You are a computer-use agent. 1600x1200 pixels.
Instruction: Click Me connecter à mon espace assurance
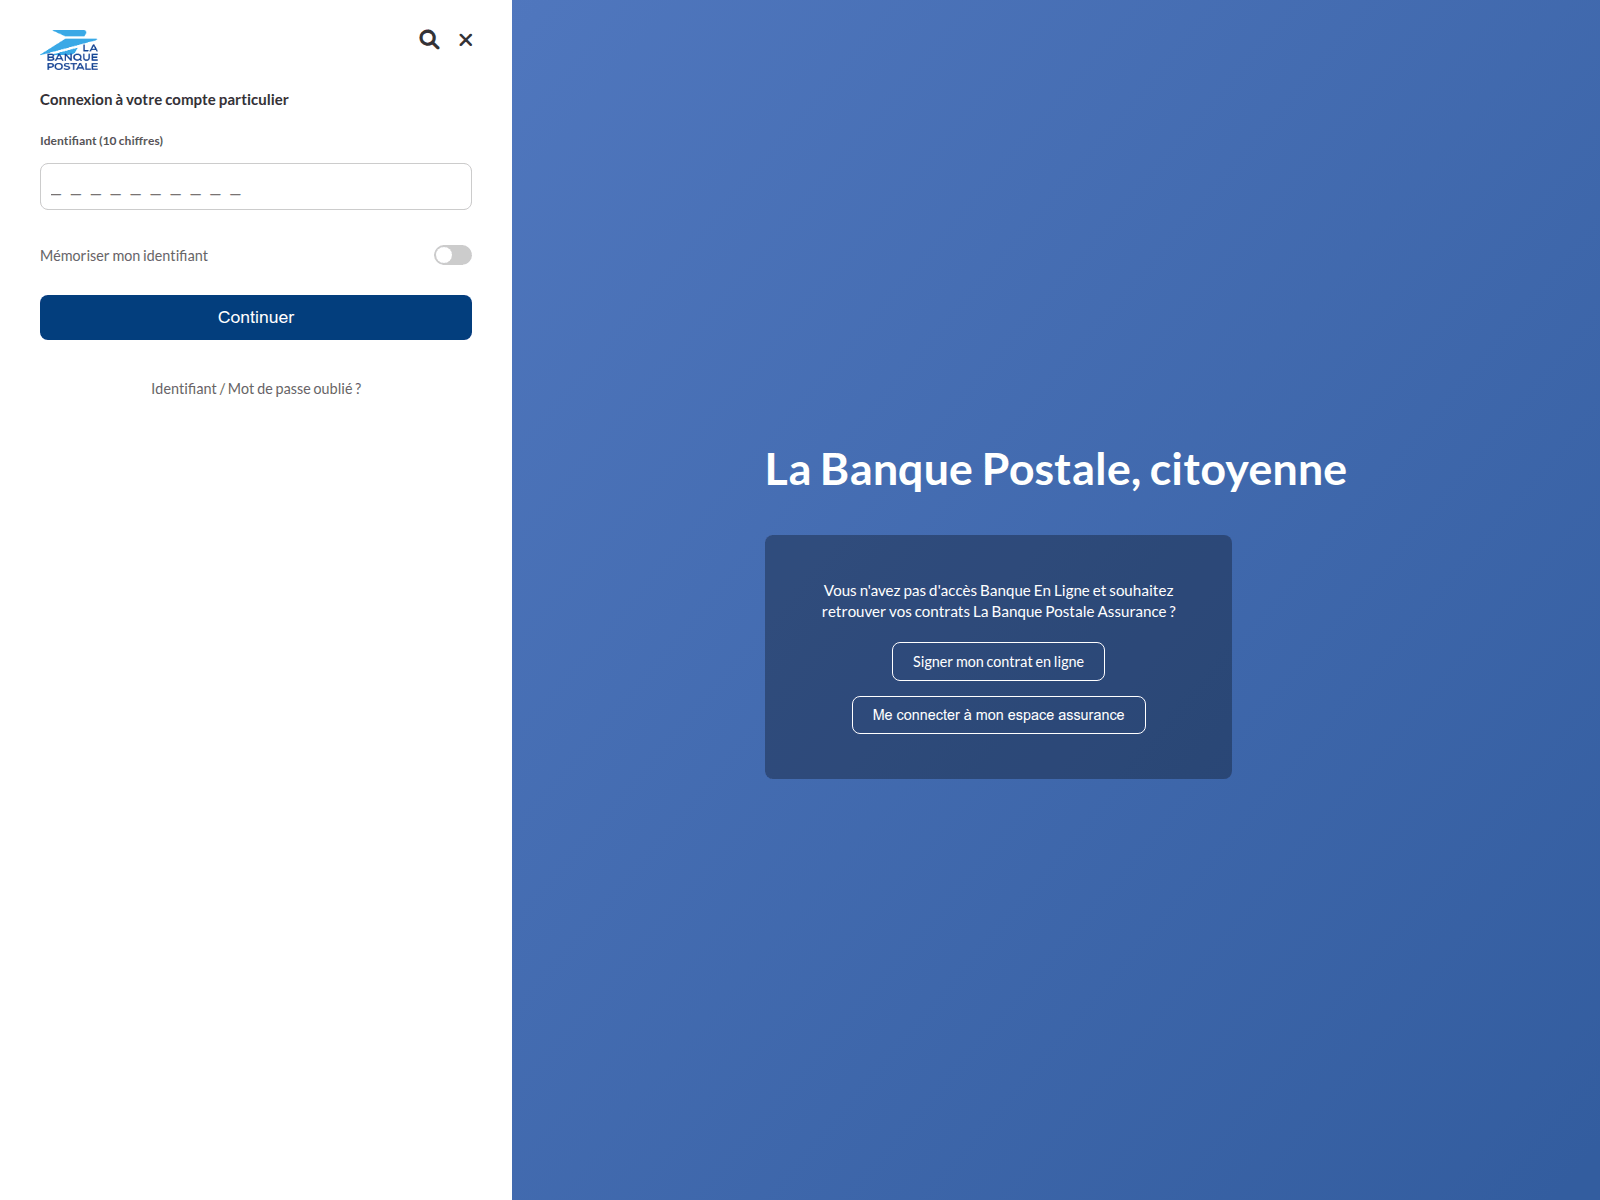pos(999,715)
